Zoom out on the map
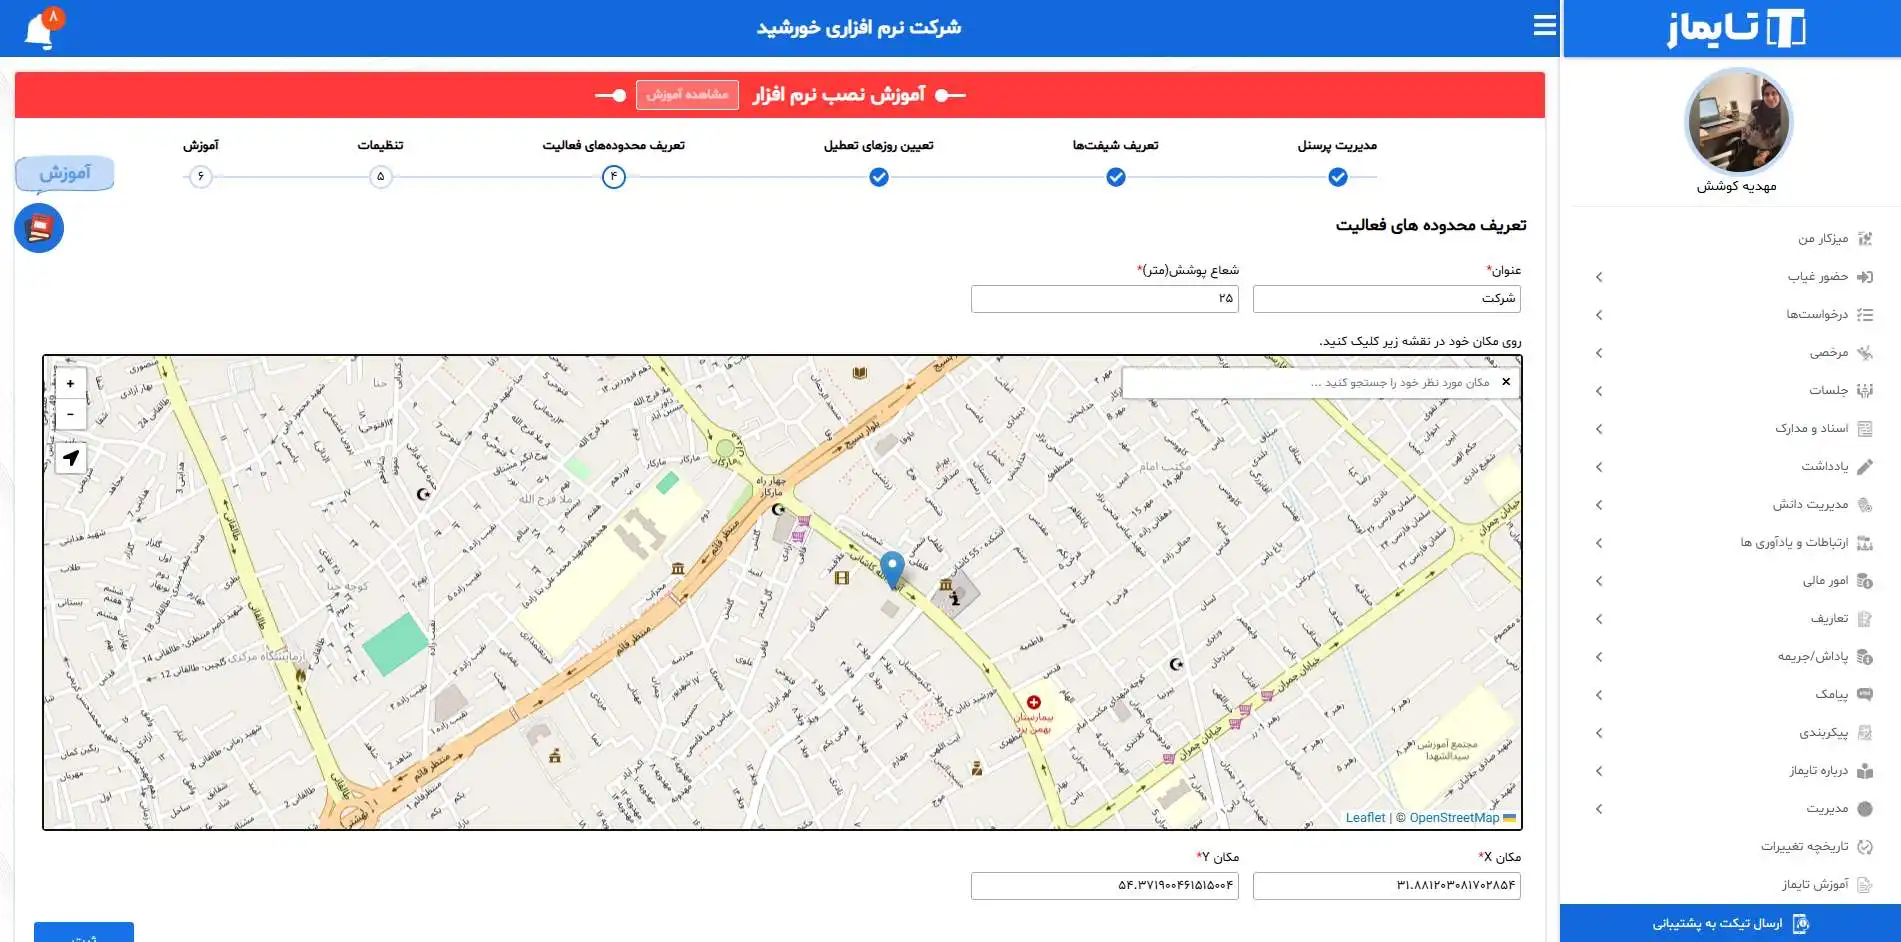This screenshot has height=942, width=1901. (70, 414)
